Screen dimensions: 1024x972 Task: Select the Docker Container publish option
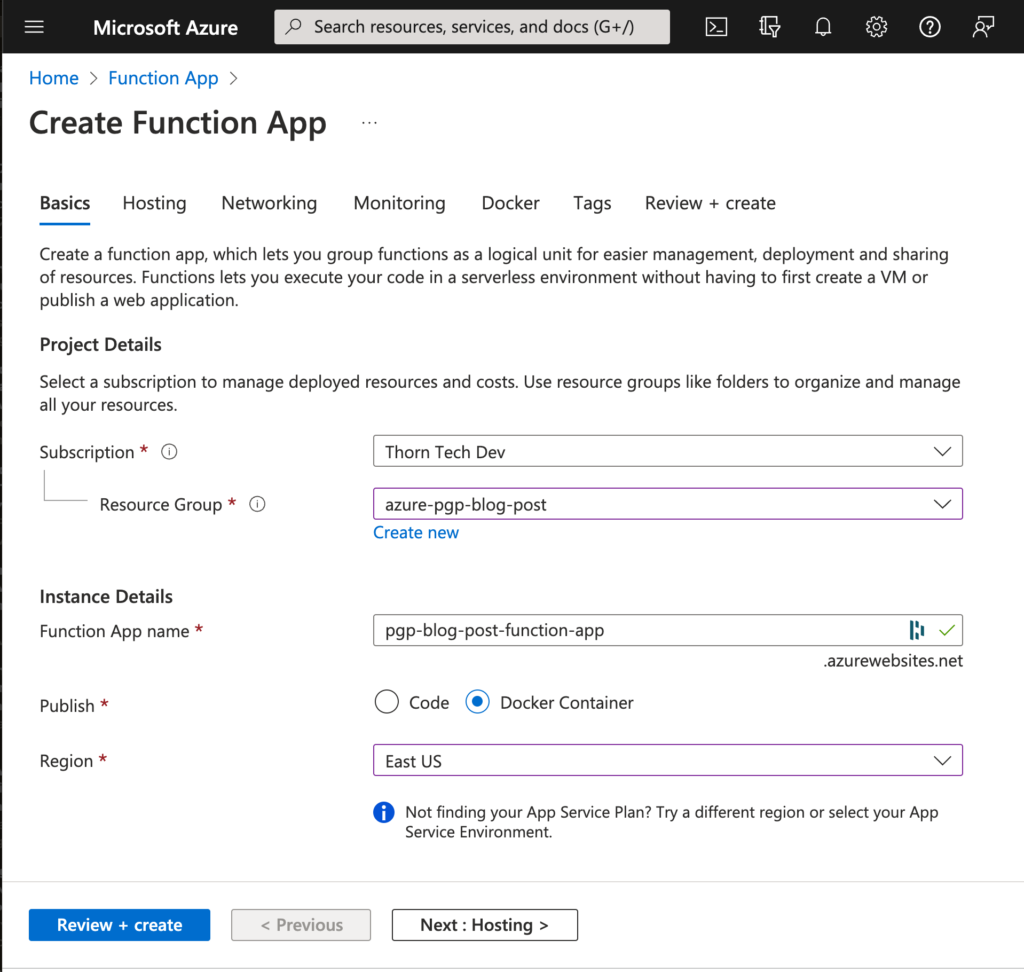point(477,702)
